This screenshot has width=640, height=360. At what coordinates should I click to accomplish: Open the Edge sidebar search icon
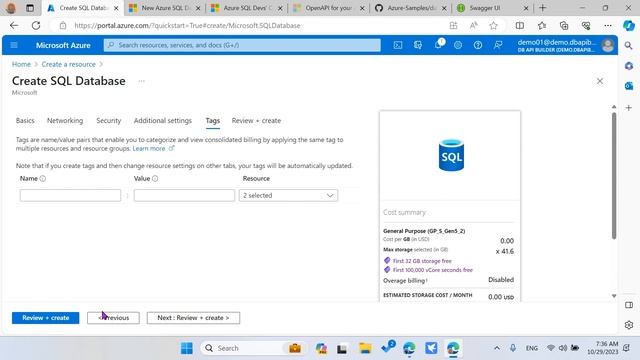tap(629, 45)
